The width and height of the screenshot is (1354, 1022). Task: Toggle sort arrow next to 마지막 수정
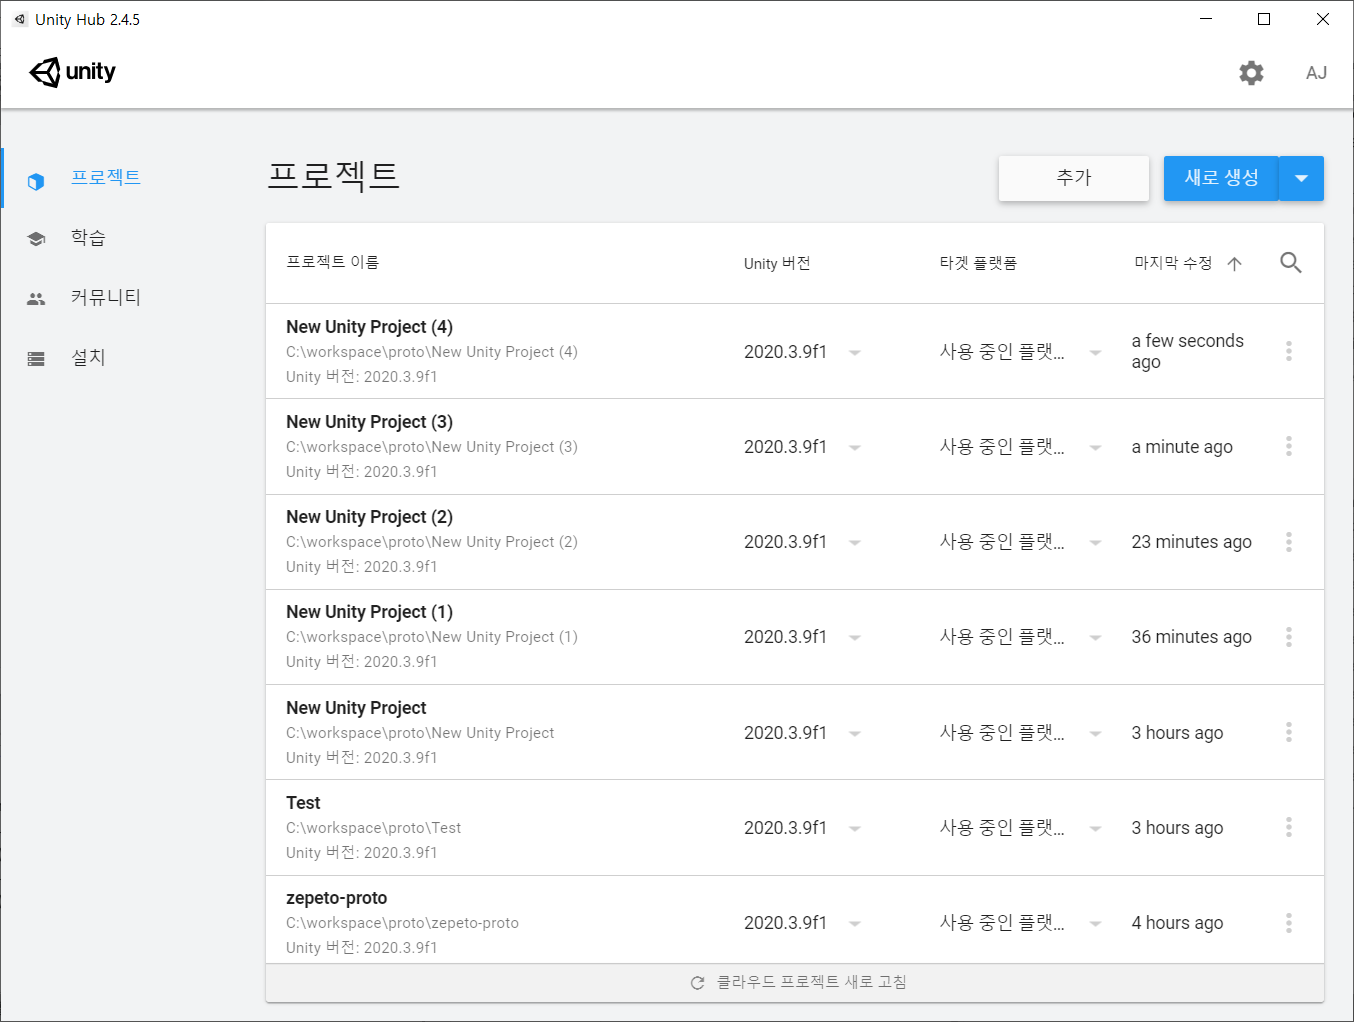tap(1234, 264)
